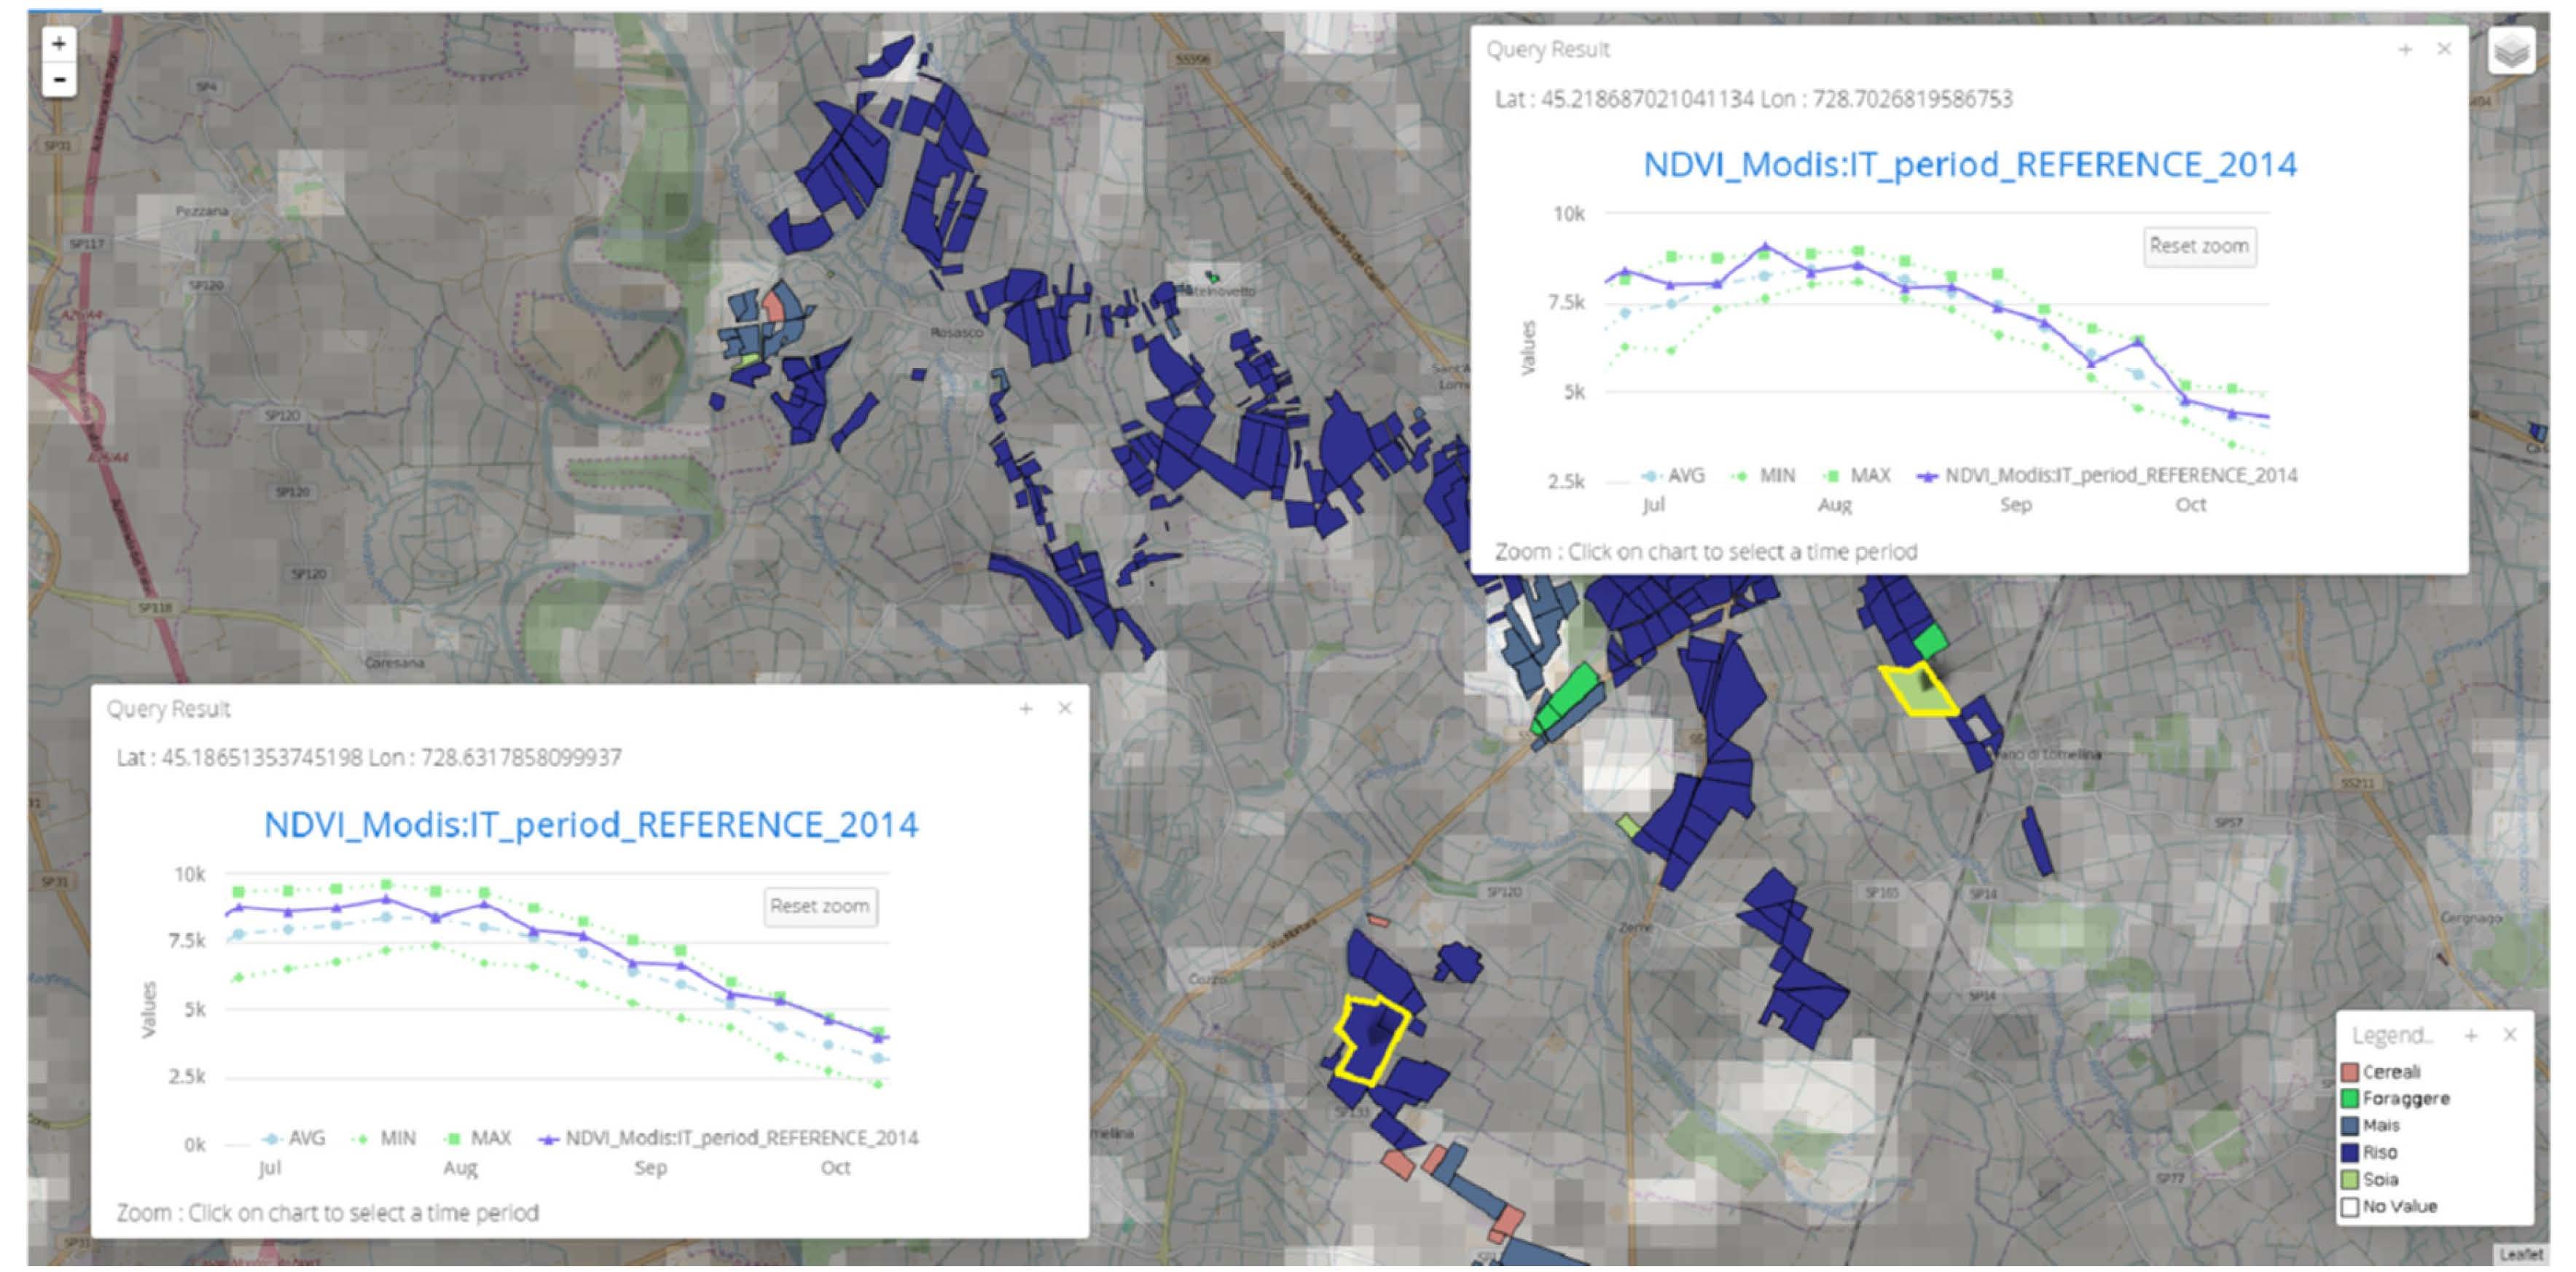Click the Foraggere green legend swatch
The width and height of the screenshot is (2576, 1272).
(2350, 1099)
